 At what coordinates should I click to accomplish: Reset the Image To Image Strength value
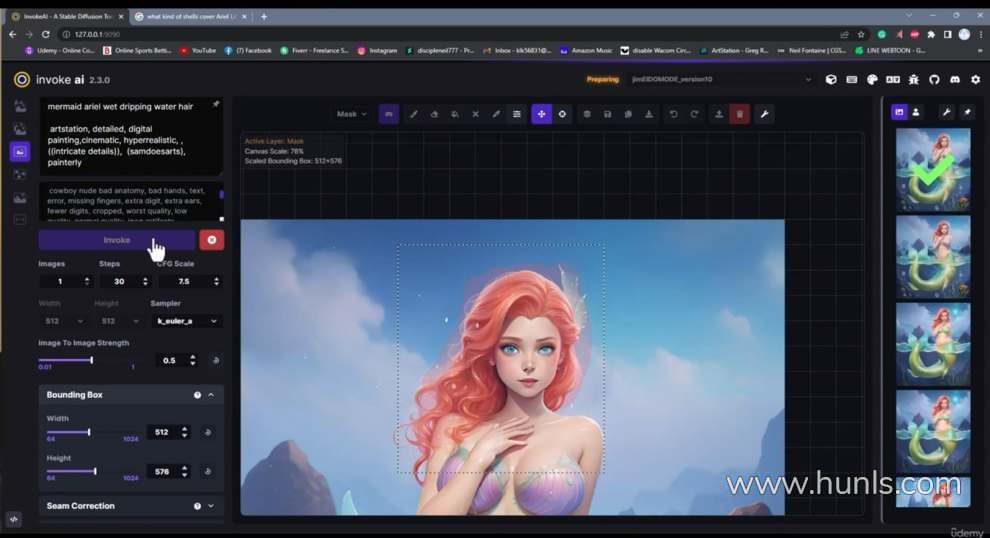point(216,361)
